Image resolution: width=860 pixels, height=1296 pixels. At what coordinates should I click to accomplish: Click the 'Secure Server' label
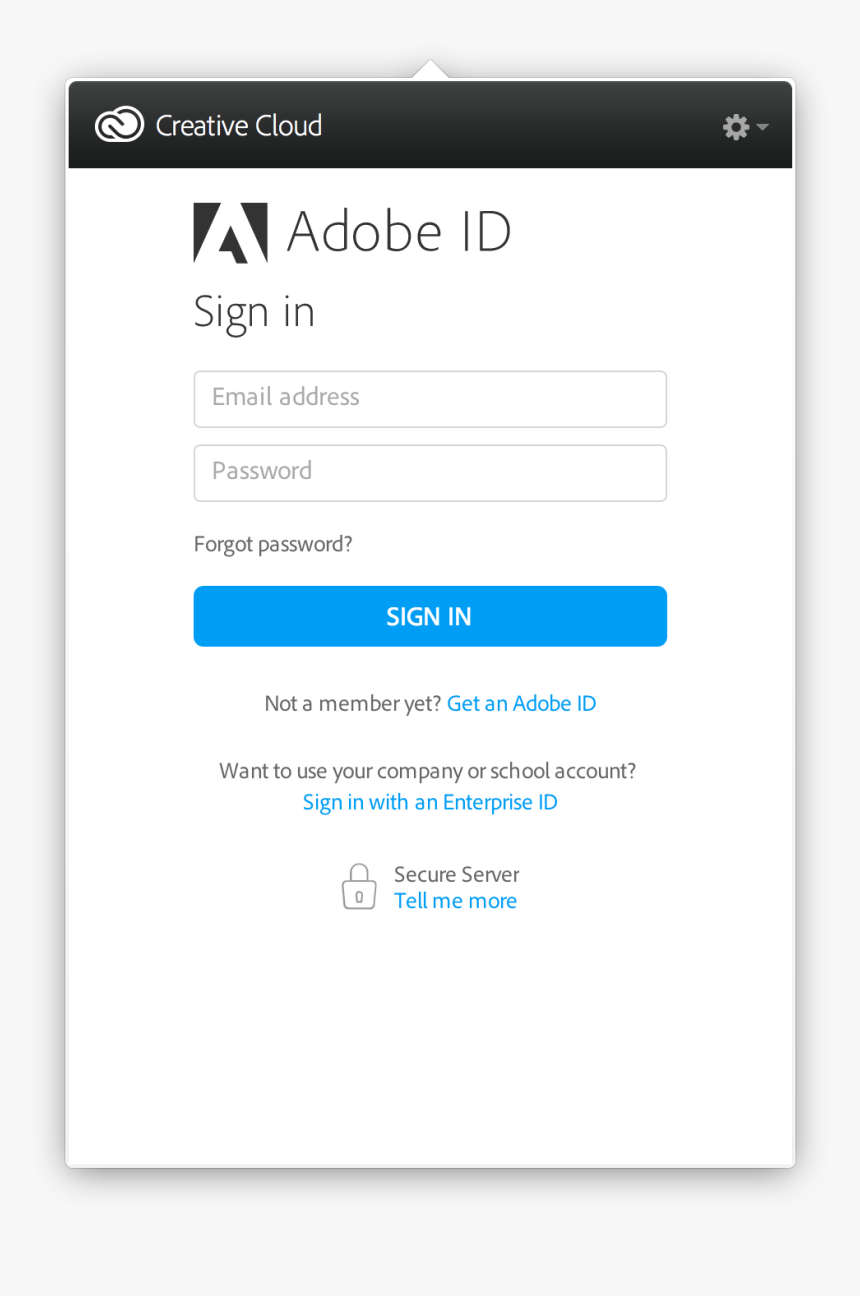(456, 874)
